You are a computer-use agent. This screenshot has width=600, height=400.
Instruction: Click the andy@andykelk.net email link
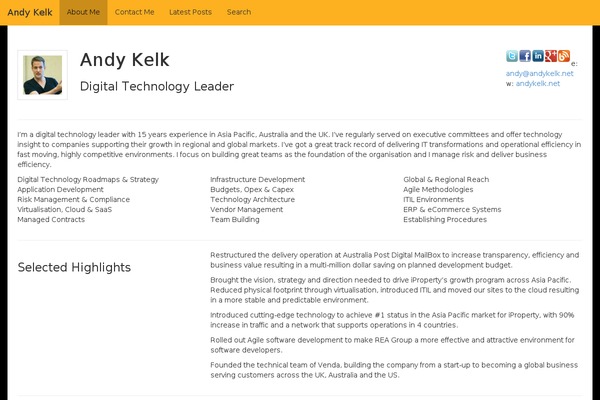click(540, 73)
